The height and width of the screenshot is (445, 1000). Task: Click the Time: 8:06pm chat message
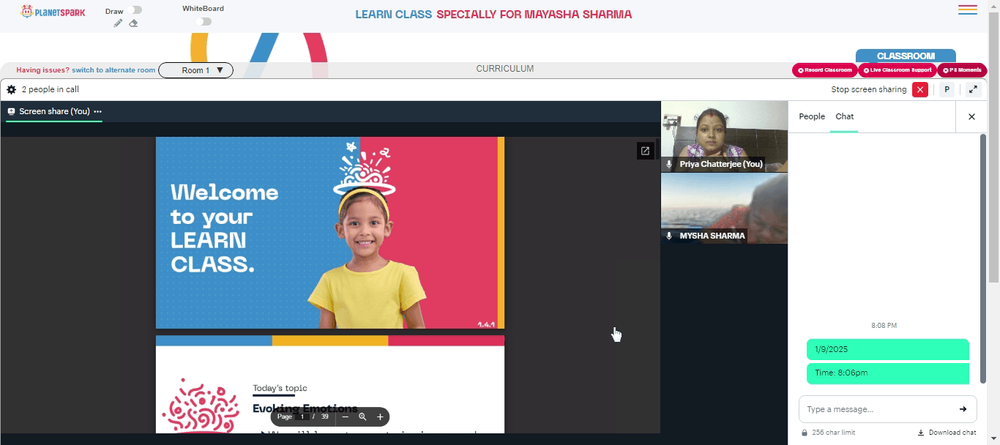point(888,373)
